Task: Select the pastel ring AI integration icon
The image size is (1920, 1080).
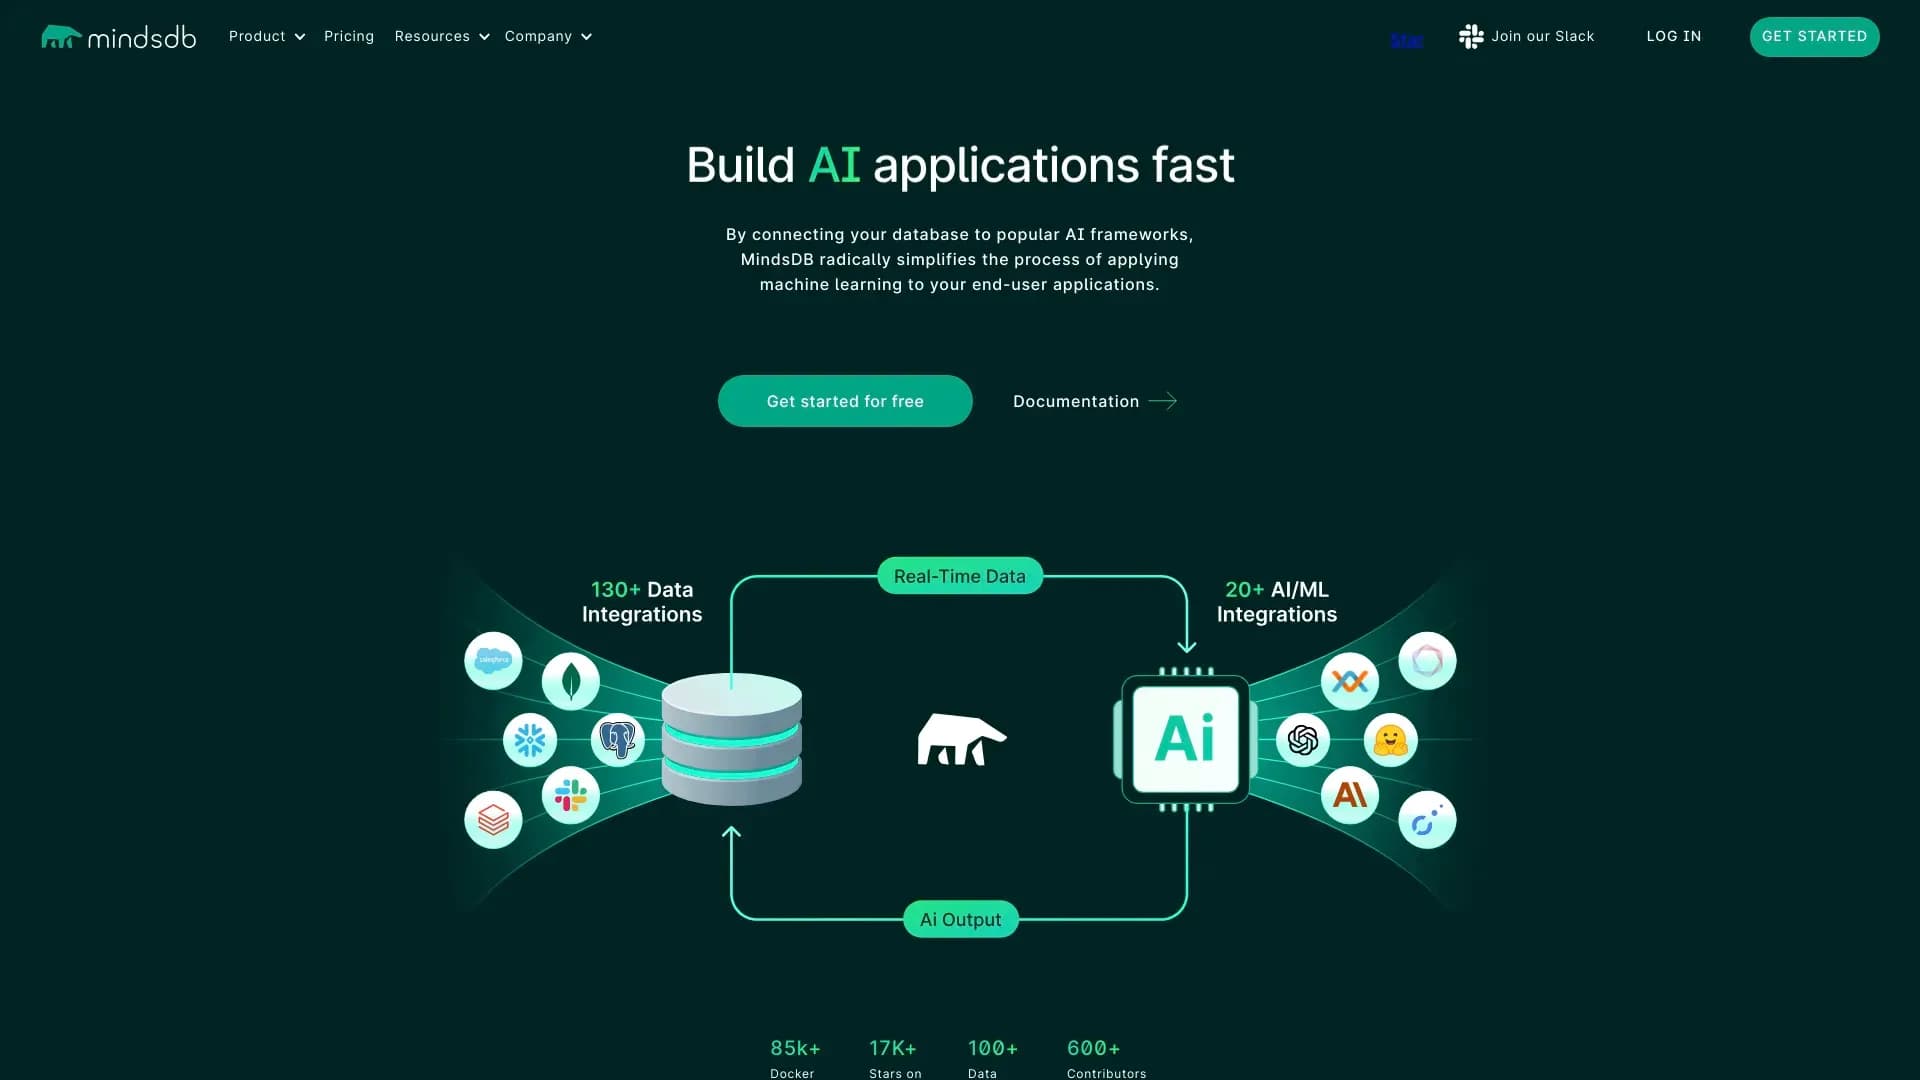Action: click(1427, 660)
